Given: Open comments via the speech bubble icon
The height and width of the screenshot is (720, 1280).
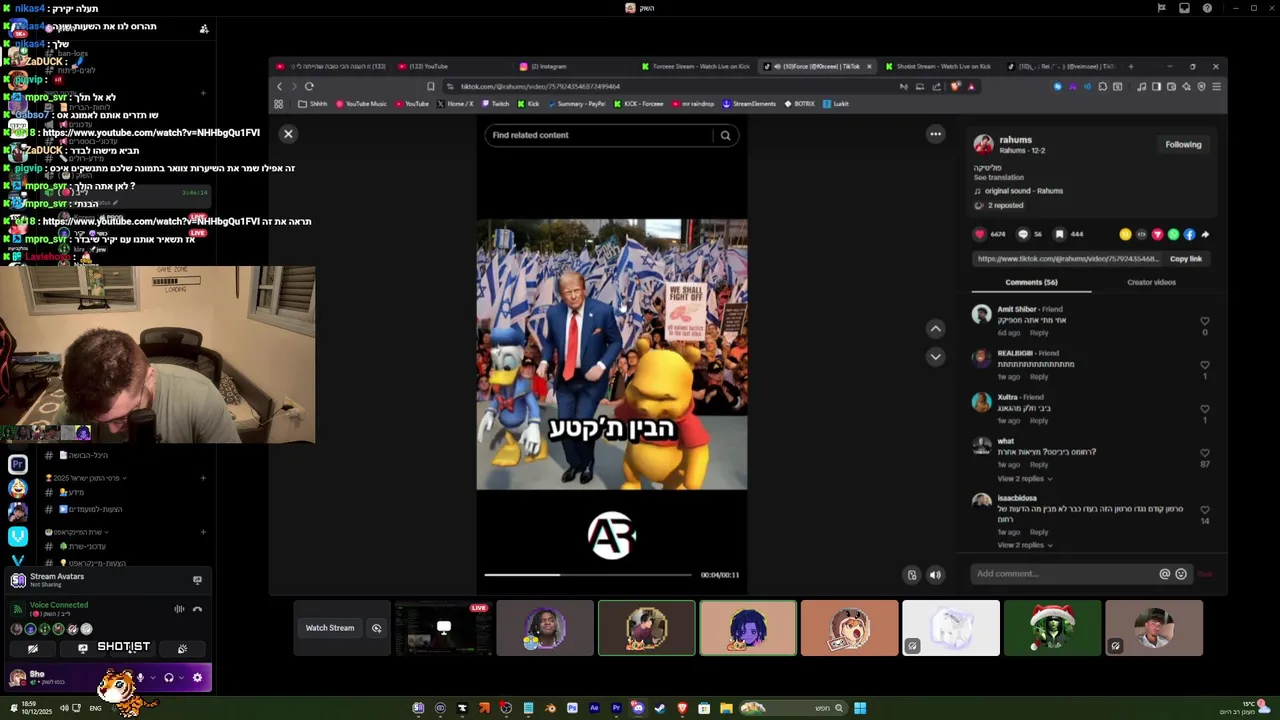Looking at the screenshot, I should [1022, 234].
